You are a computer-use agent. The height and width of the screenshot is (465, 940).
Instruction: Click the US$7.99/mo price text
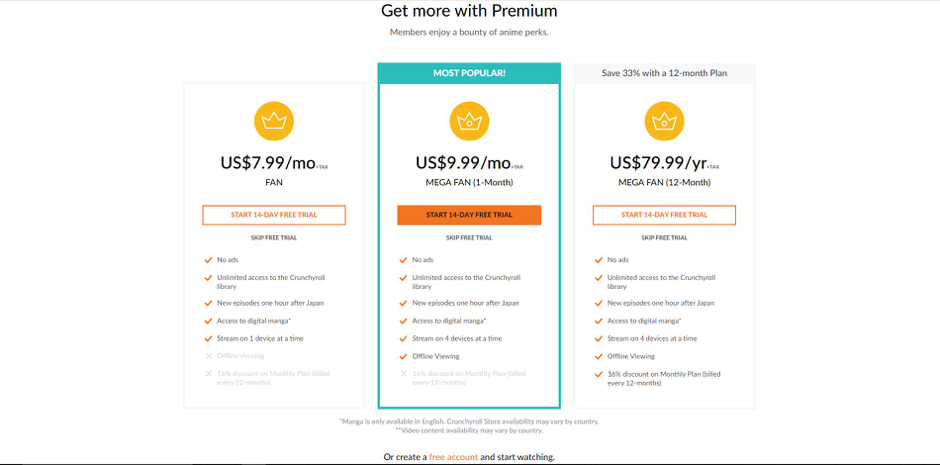(266, 163)
